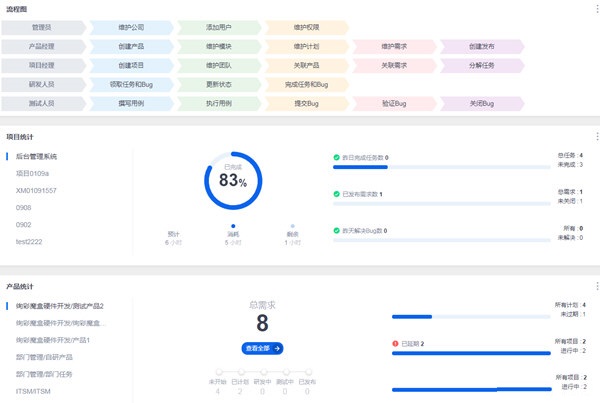Click the 创建产品 flow step
The image size is (600, 403).
pos(131,46)
